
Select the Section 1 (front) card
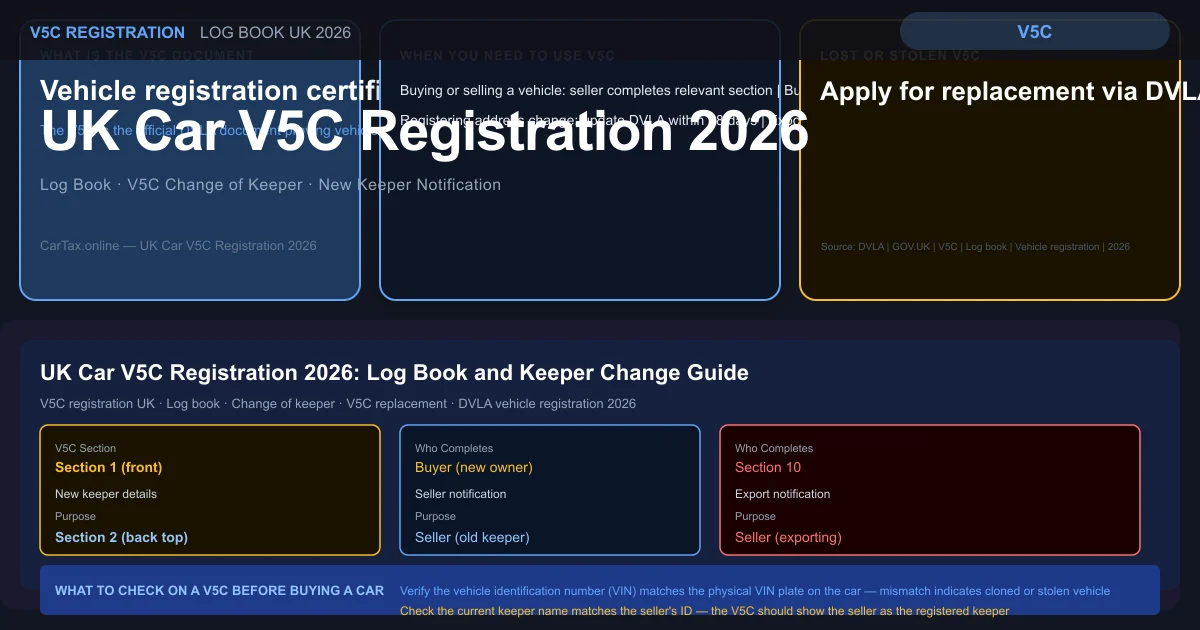pos(210,490)
